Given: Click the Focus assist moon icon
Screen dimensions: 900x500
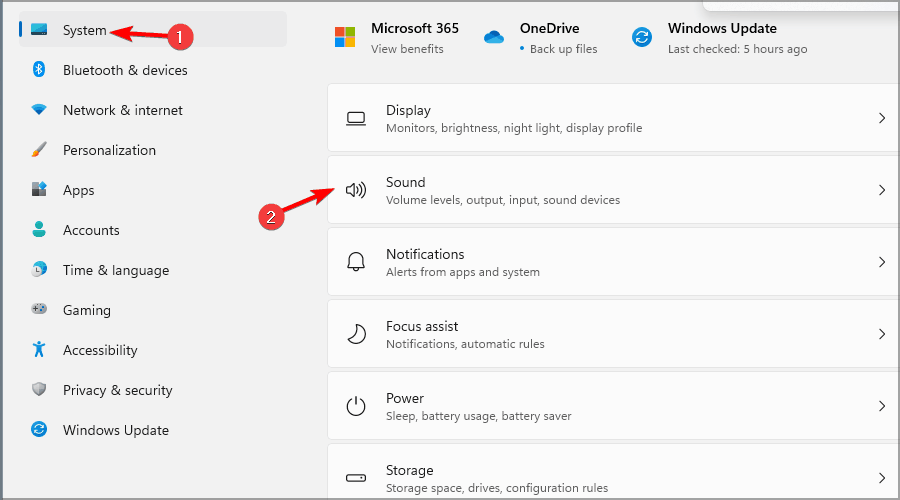Looking at the screenshot, I should tap(356, 334).
